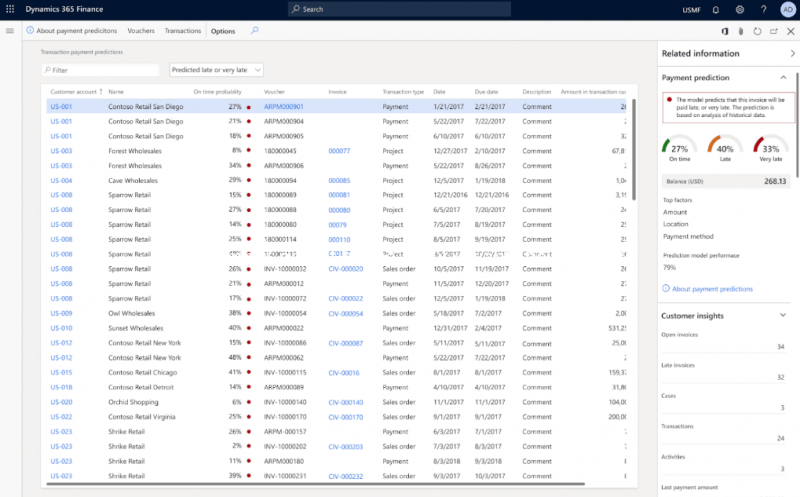Select the Contoso Retail Chicago name cell
The width and height of the screenshot is (800, 497).
click(x=142, y=372)
